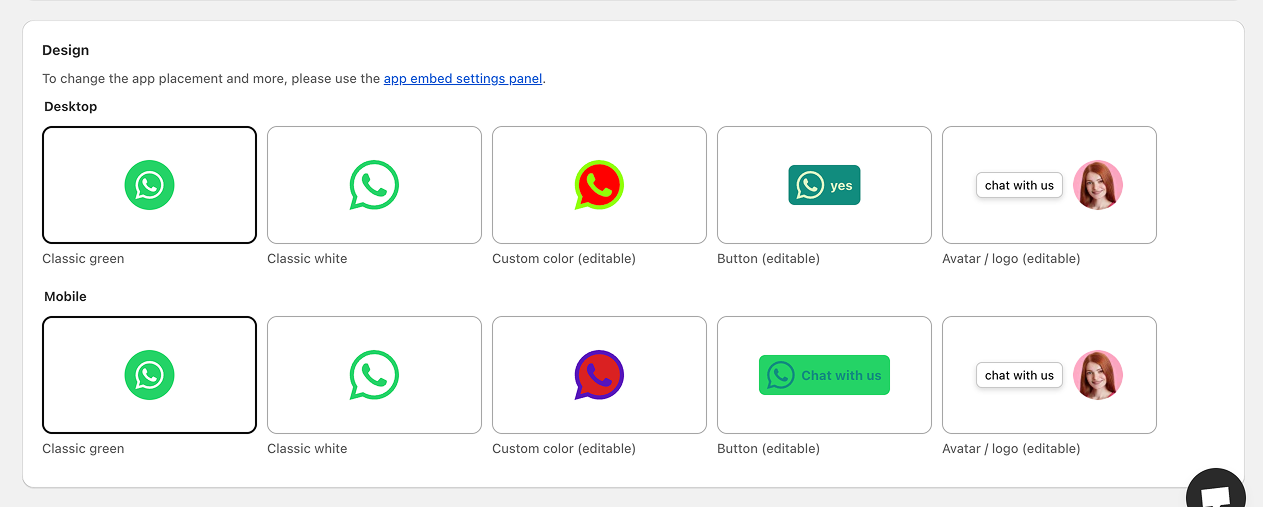Select the Mobile Classic green WhatsApp icon
The image size is (1263, 507).
(x=149, y=375)
